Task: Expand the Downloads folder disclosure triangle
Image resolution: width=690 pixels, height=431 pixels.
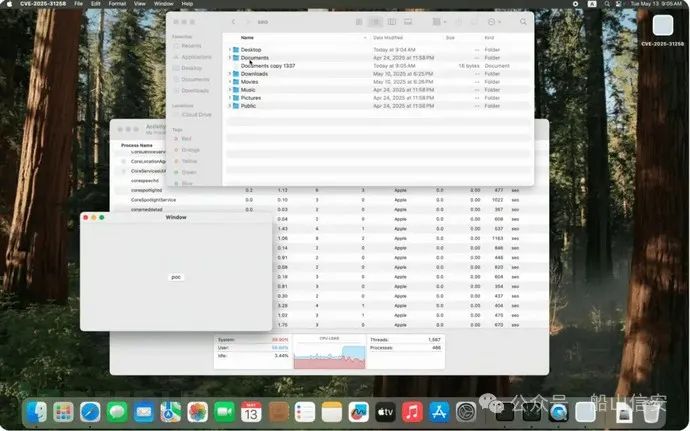Action: [230, 74]
